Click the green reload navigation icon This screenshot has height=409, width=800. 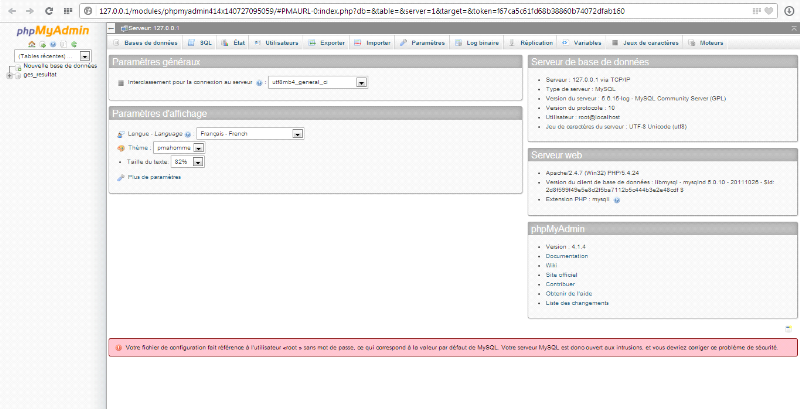coord(74,44)
